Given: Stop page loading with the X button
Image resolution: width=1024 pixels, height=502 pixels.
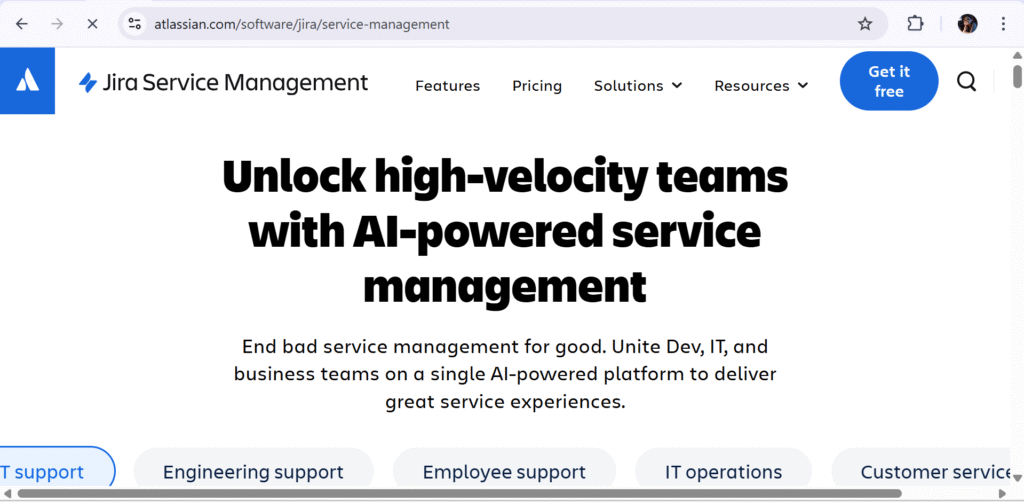Looking at the screenshot, I should click(92, 24).
